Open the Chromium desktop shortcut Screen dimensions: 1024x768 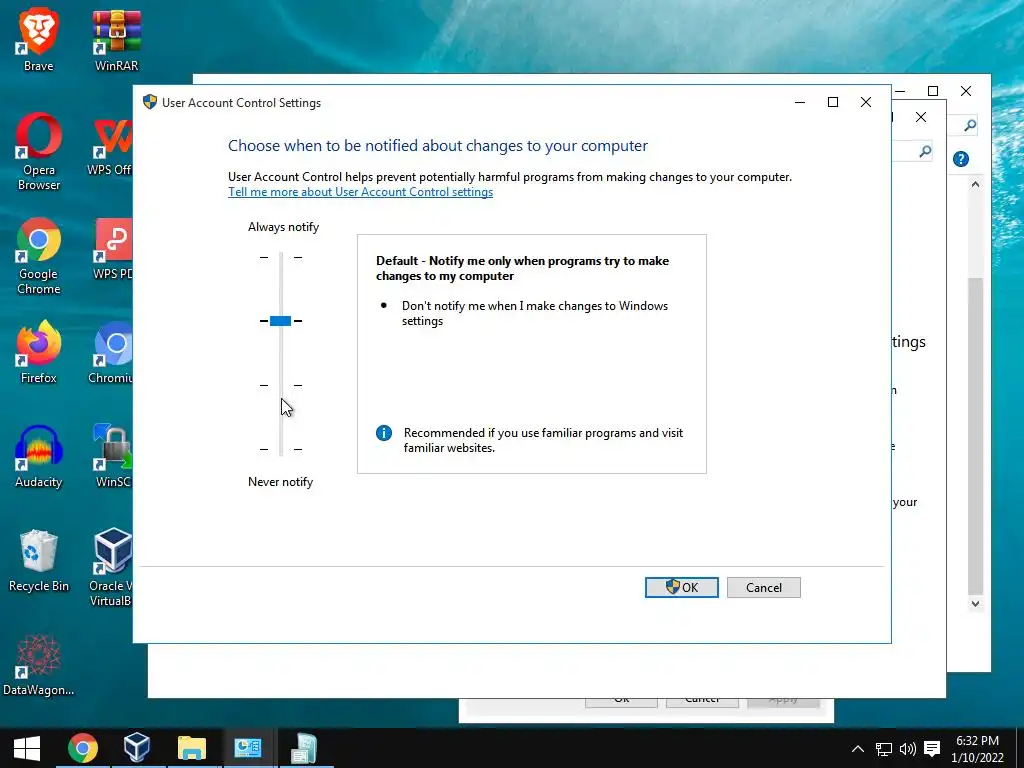111,353
